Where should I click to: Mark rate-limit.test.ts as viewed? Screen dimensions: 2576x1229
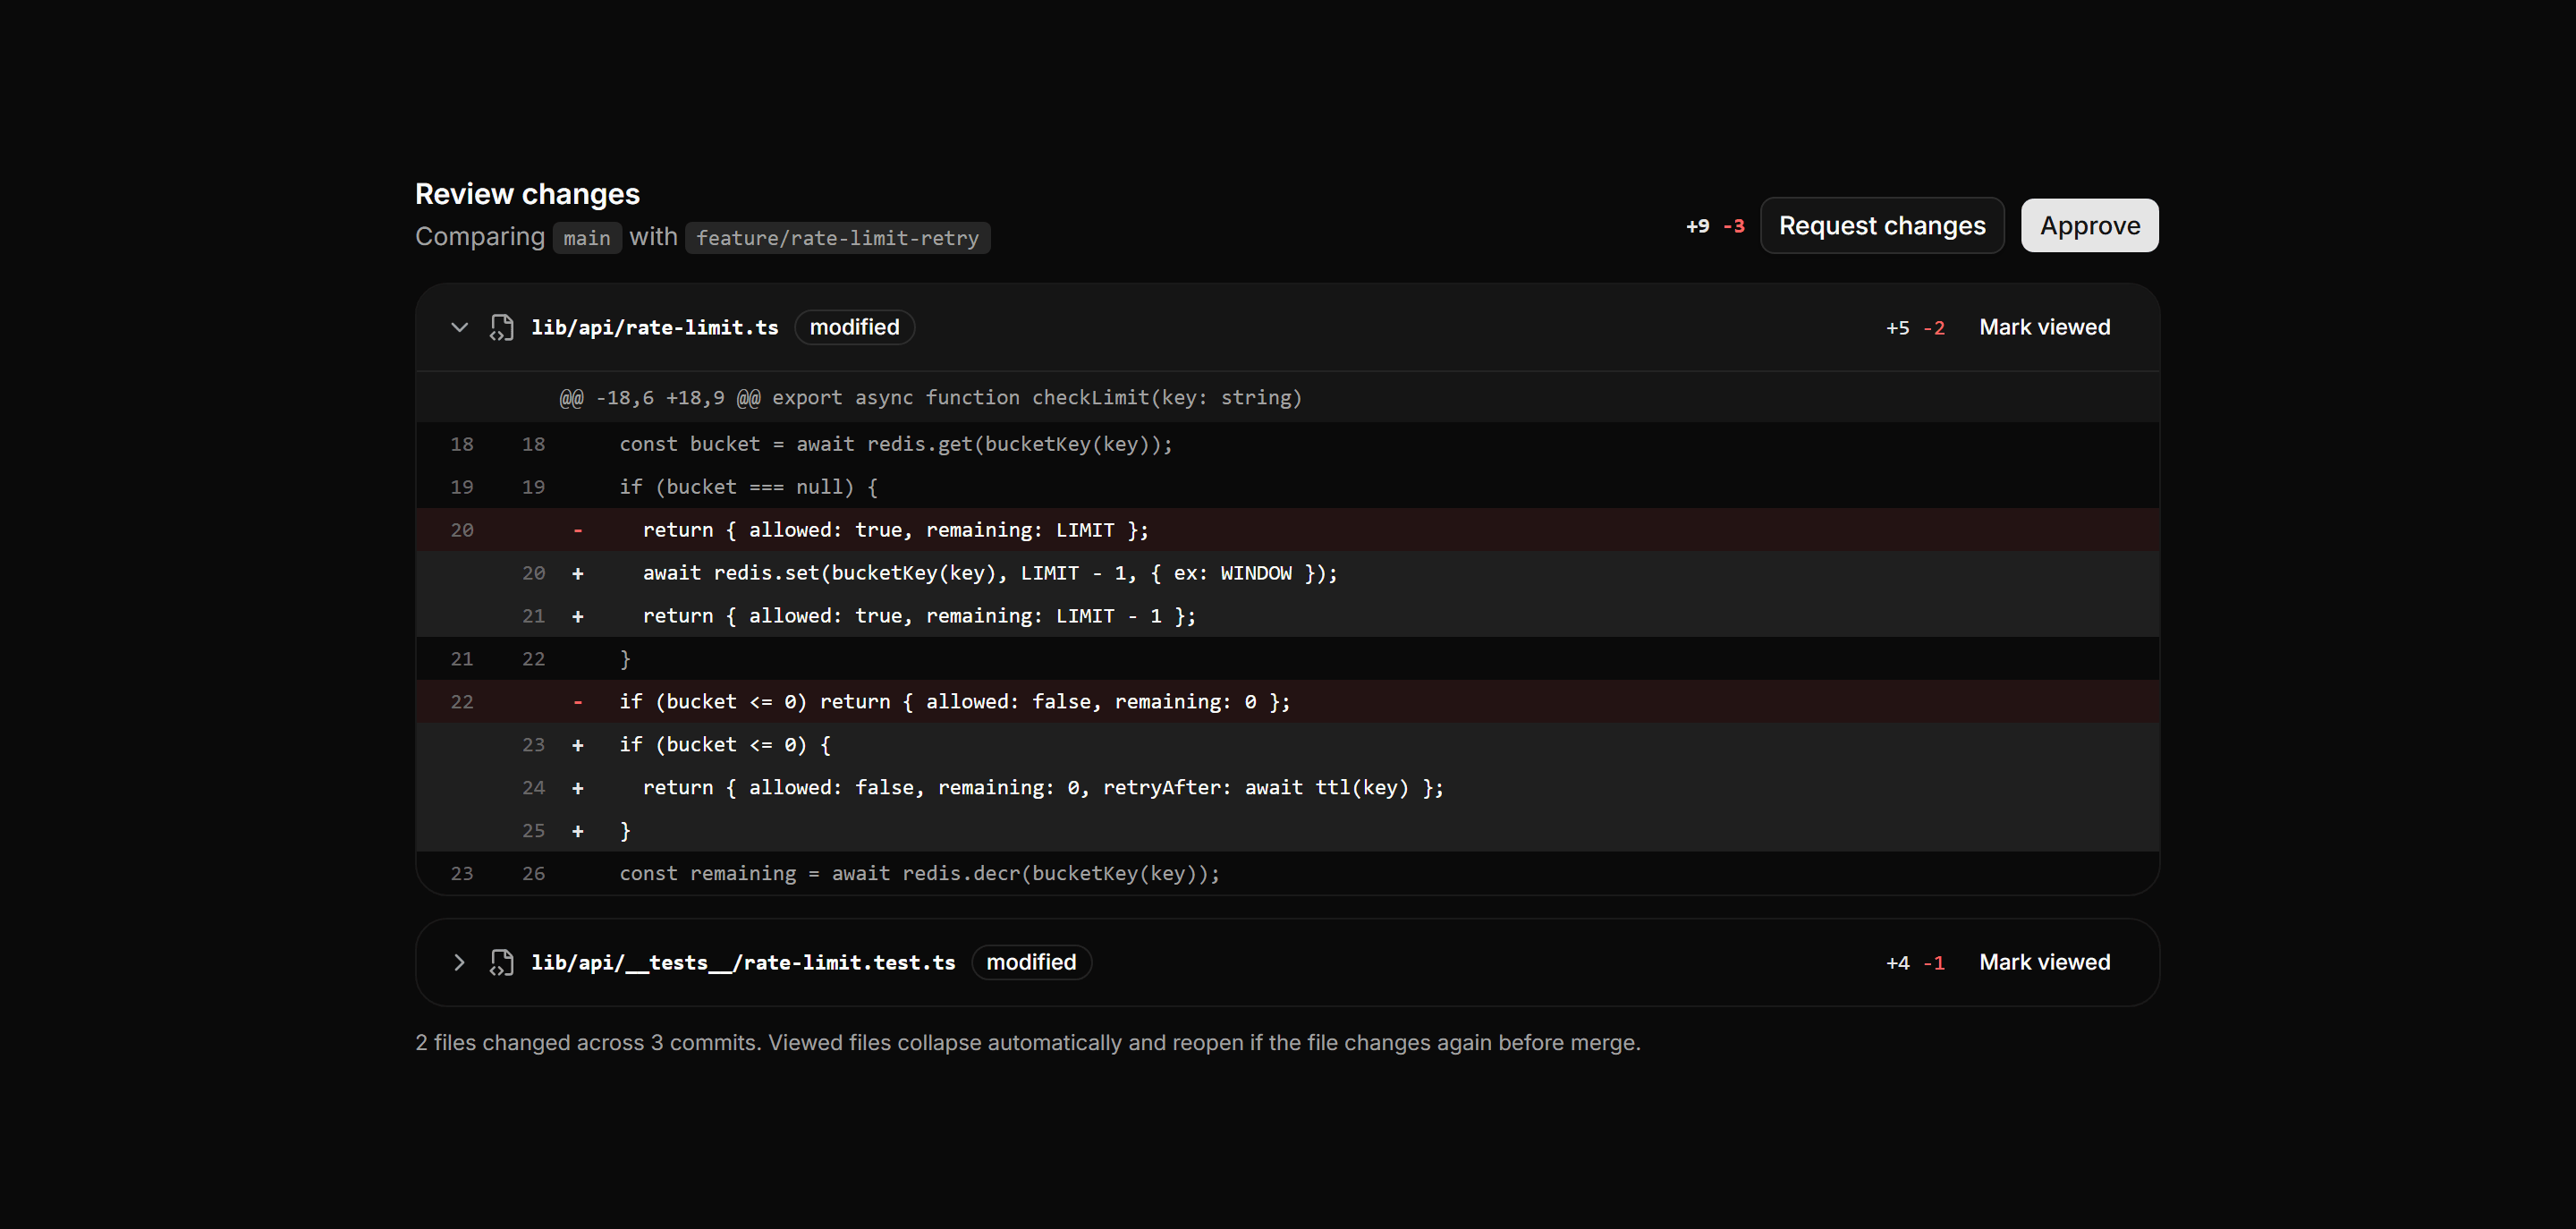click(2044, 962)
